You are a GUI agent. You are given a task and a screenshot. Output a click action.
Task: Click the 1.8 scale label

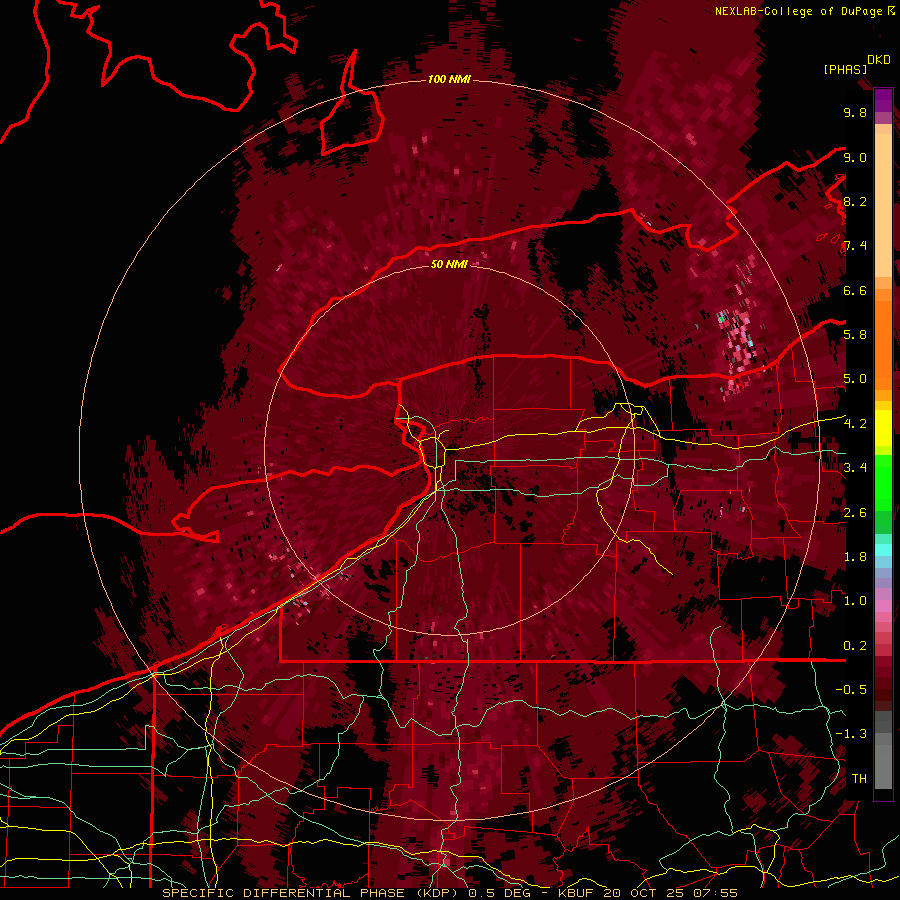click(855, 557)
